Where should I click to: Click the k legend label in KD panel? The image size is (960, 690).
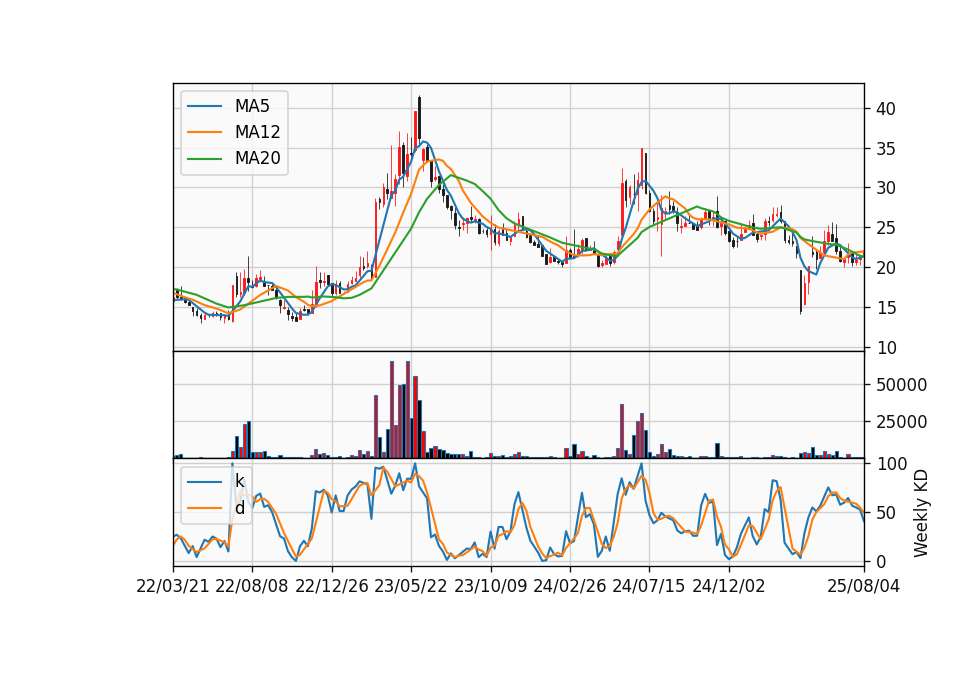239,481
